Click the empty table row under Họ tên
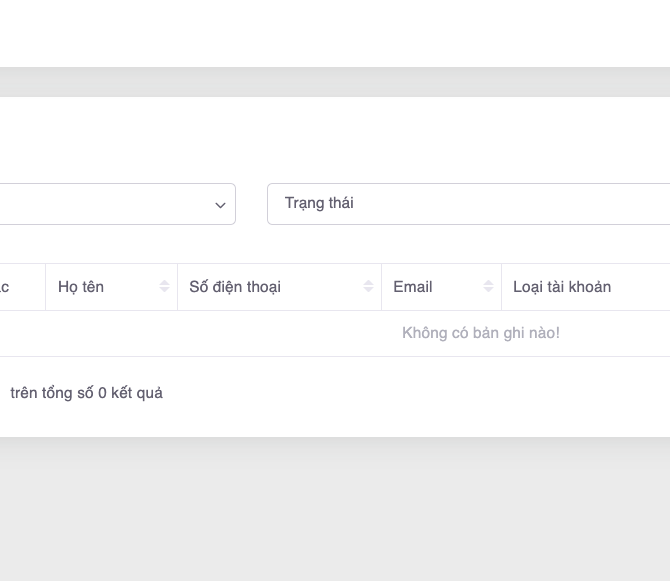 (x=110, y=333)
